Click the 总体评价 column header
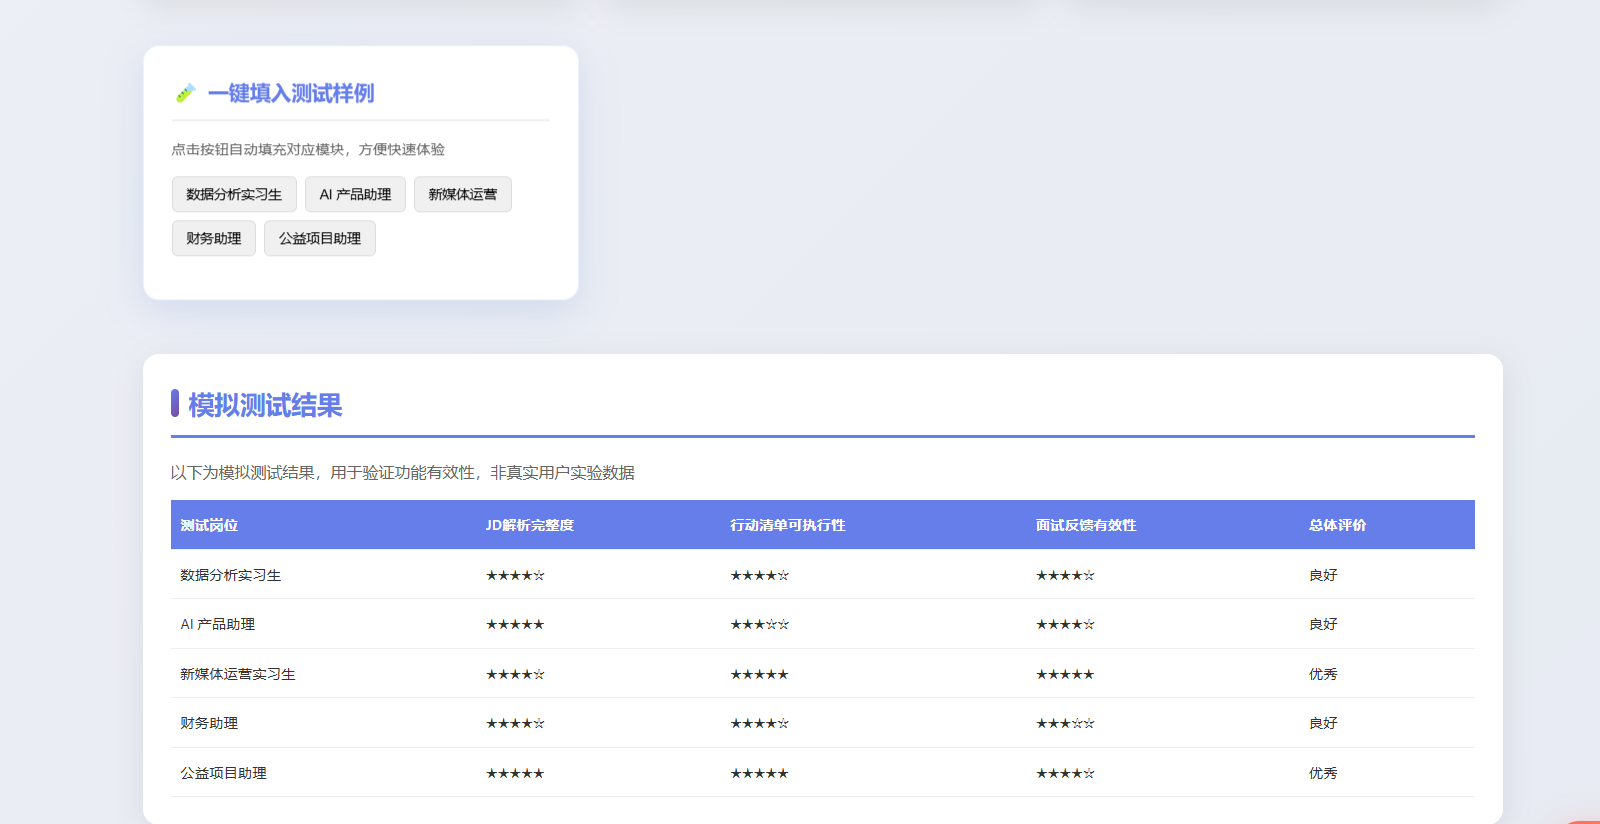This screenshot has width=1600, height=824. click(x=1337, y=525)
